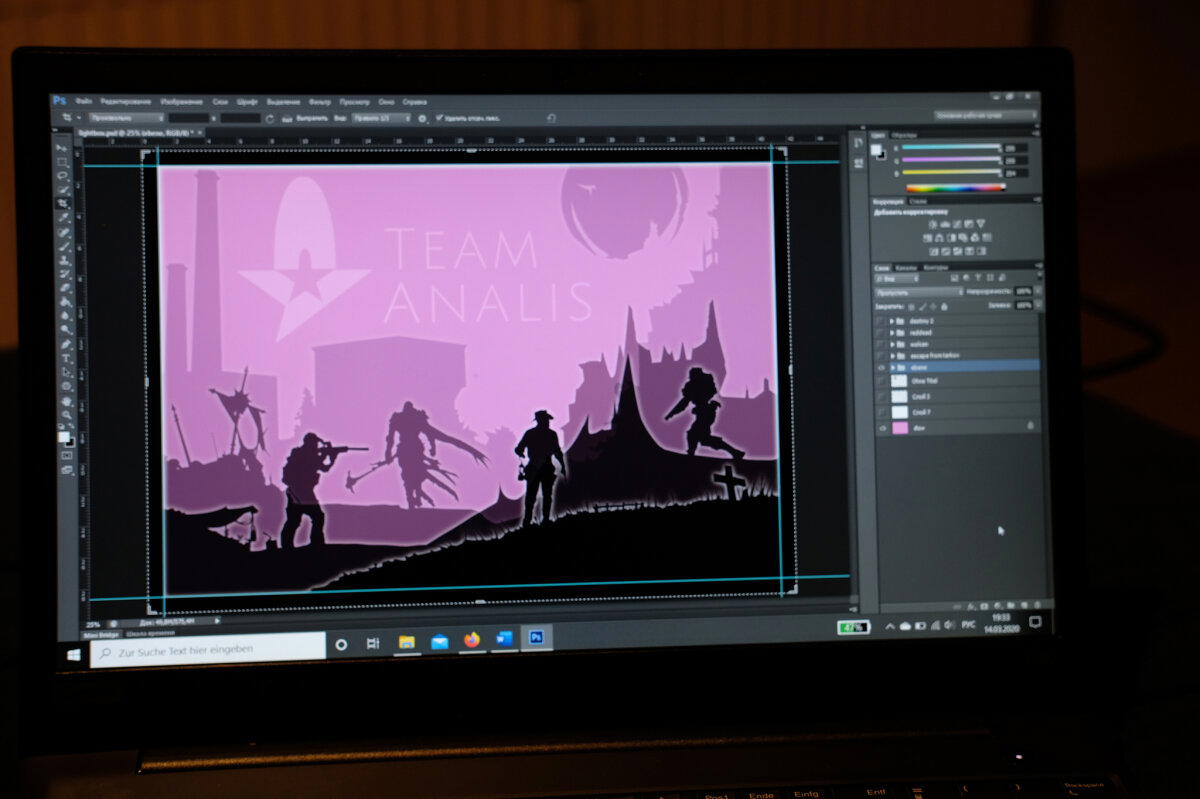
Task: Pick a color from the spectrum ramp
Action: tap(956, 187)
